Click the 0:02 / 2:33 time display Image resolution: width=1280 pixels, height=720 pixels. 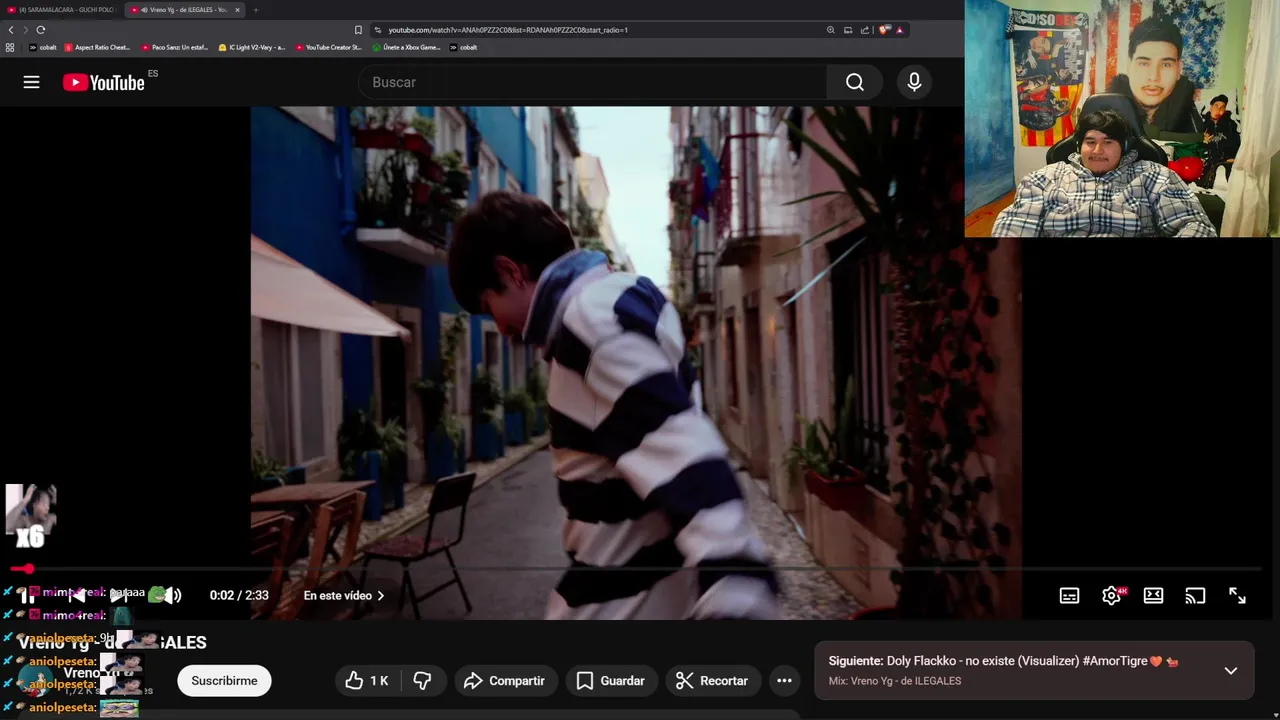click(239, 595)
